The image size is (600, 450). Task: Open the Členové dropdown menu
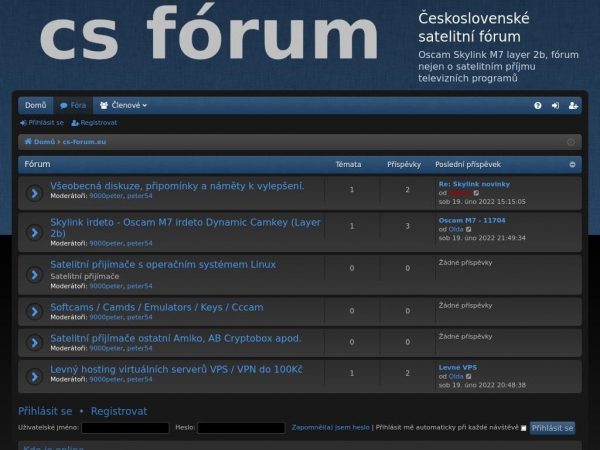(x=123, y=105)
